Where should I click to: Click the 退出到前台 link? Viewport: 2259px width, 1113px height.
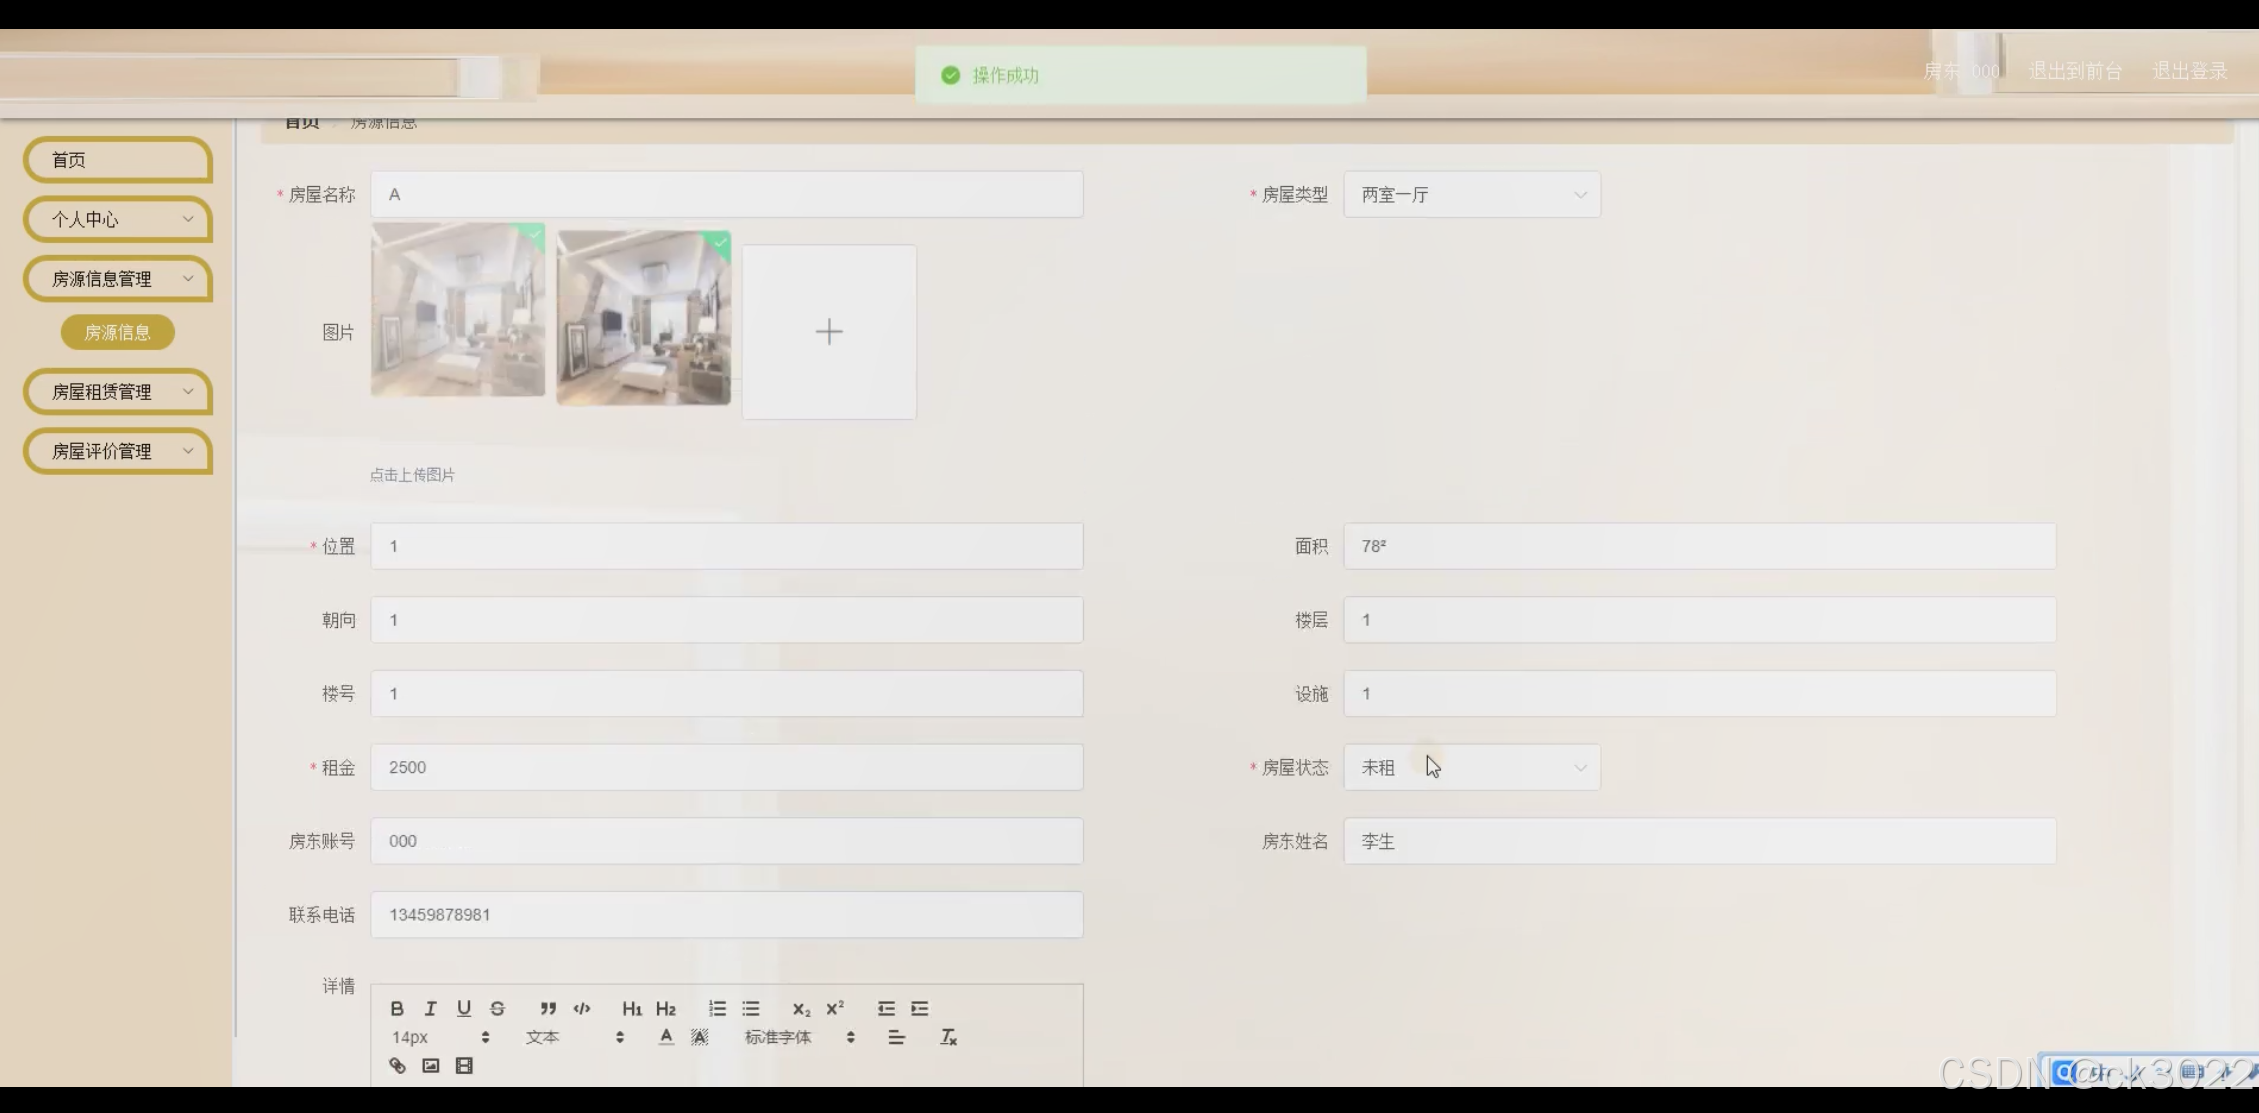(2074, 71)
